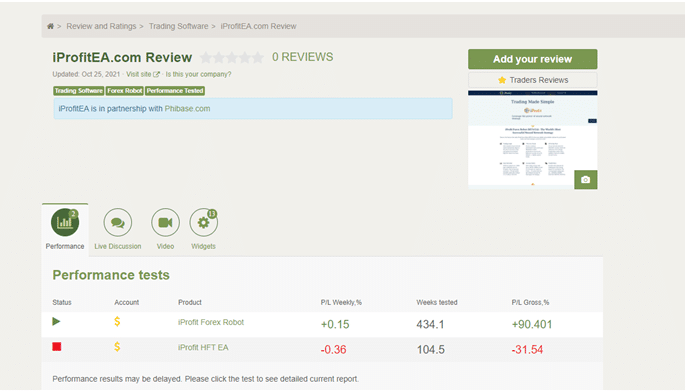Open the website screenshot thumbnail

[x=532, y=140]
